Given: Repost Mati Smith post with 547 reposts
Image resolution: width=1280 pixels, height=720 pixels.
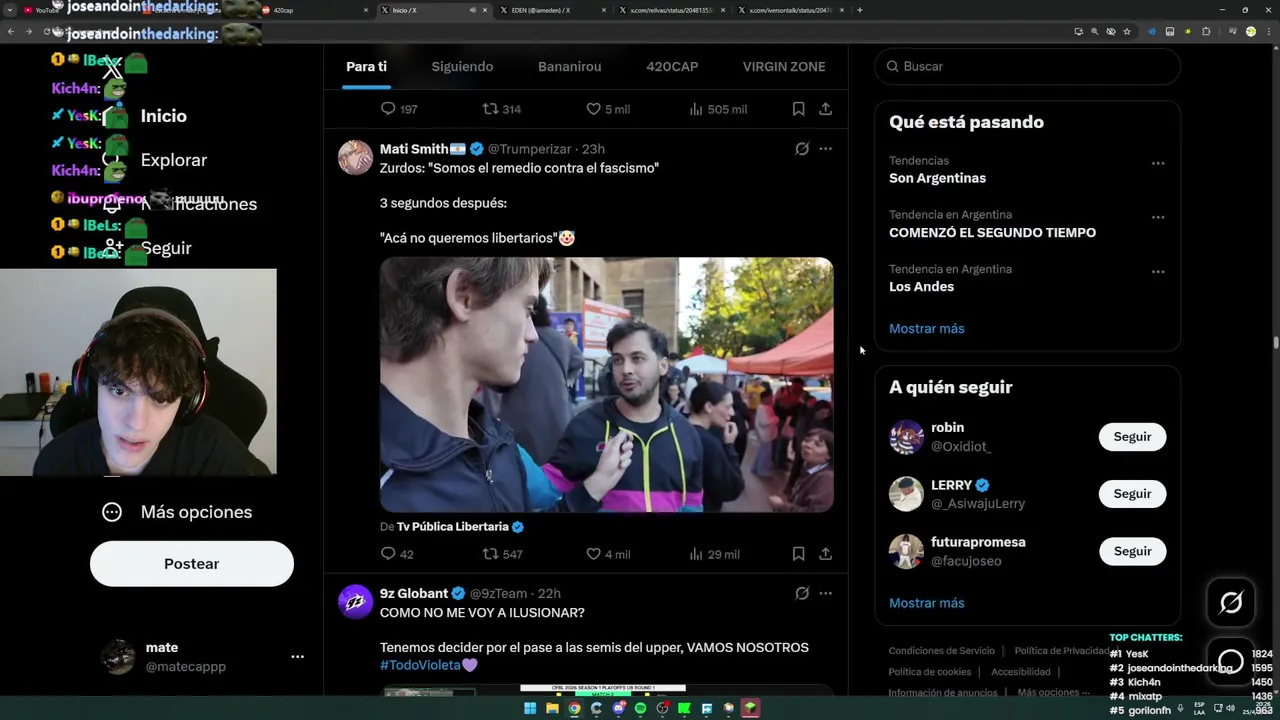Looking at the screenshot, I should (502, 554).
